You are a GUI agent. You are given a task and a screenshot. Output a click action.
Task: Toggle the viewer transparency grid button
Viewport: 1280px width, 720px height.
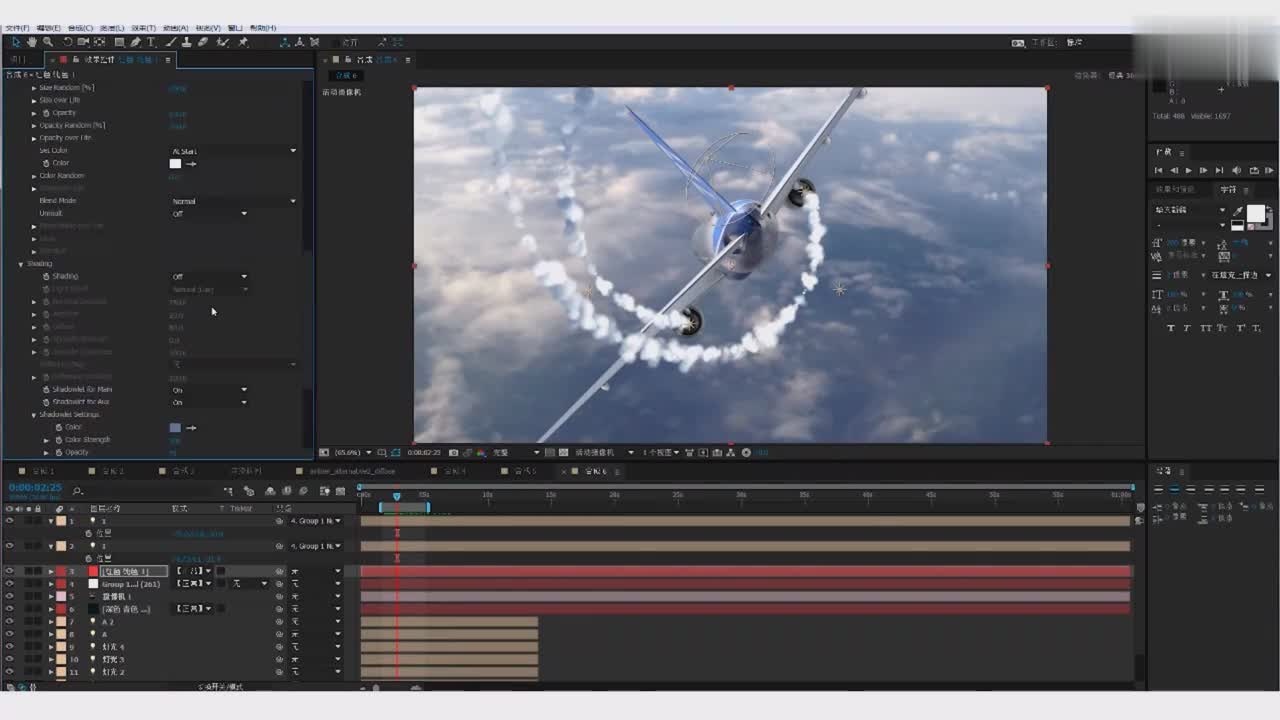click(x=563, y=452)
